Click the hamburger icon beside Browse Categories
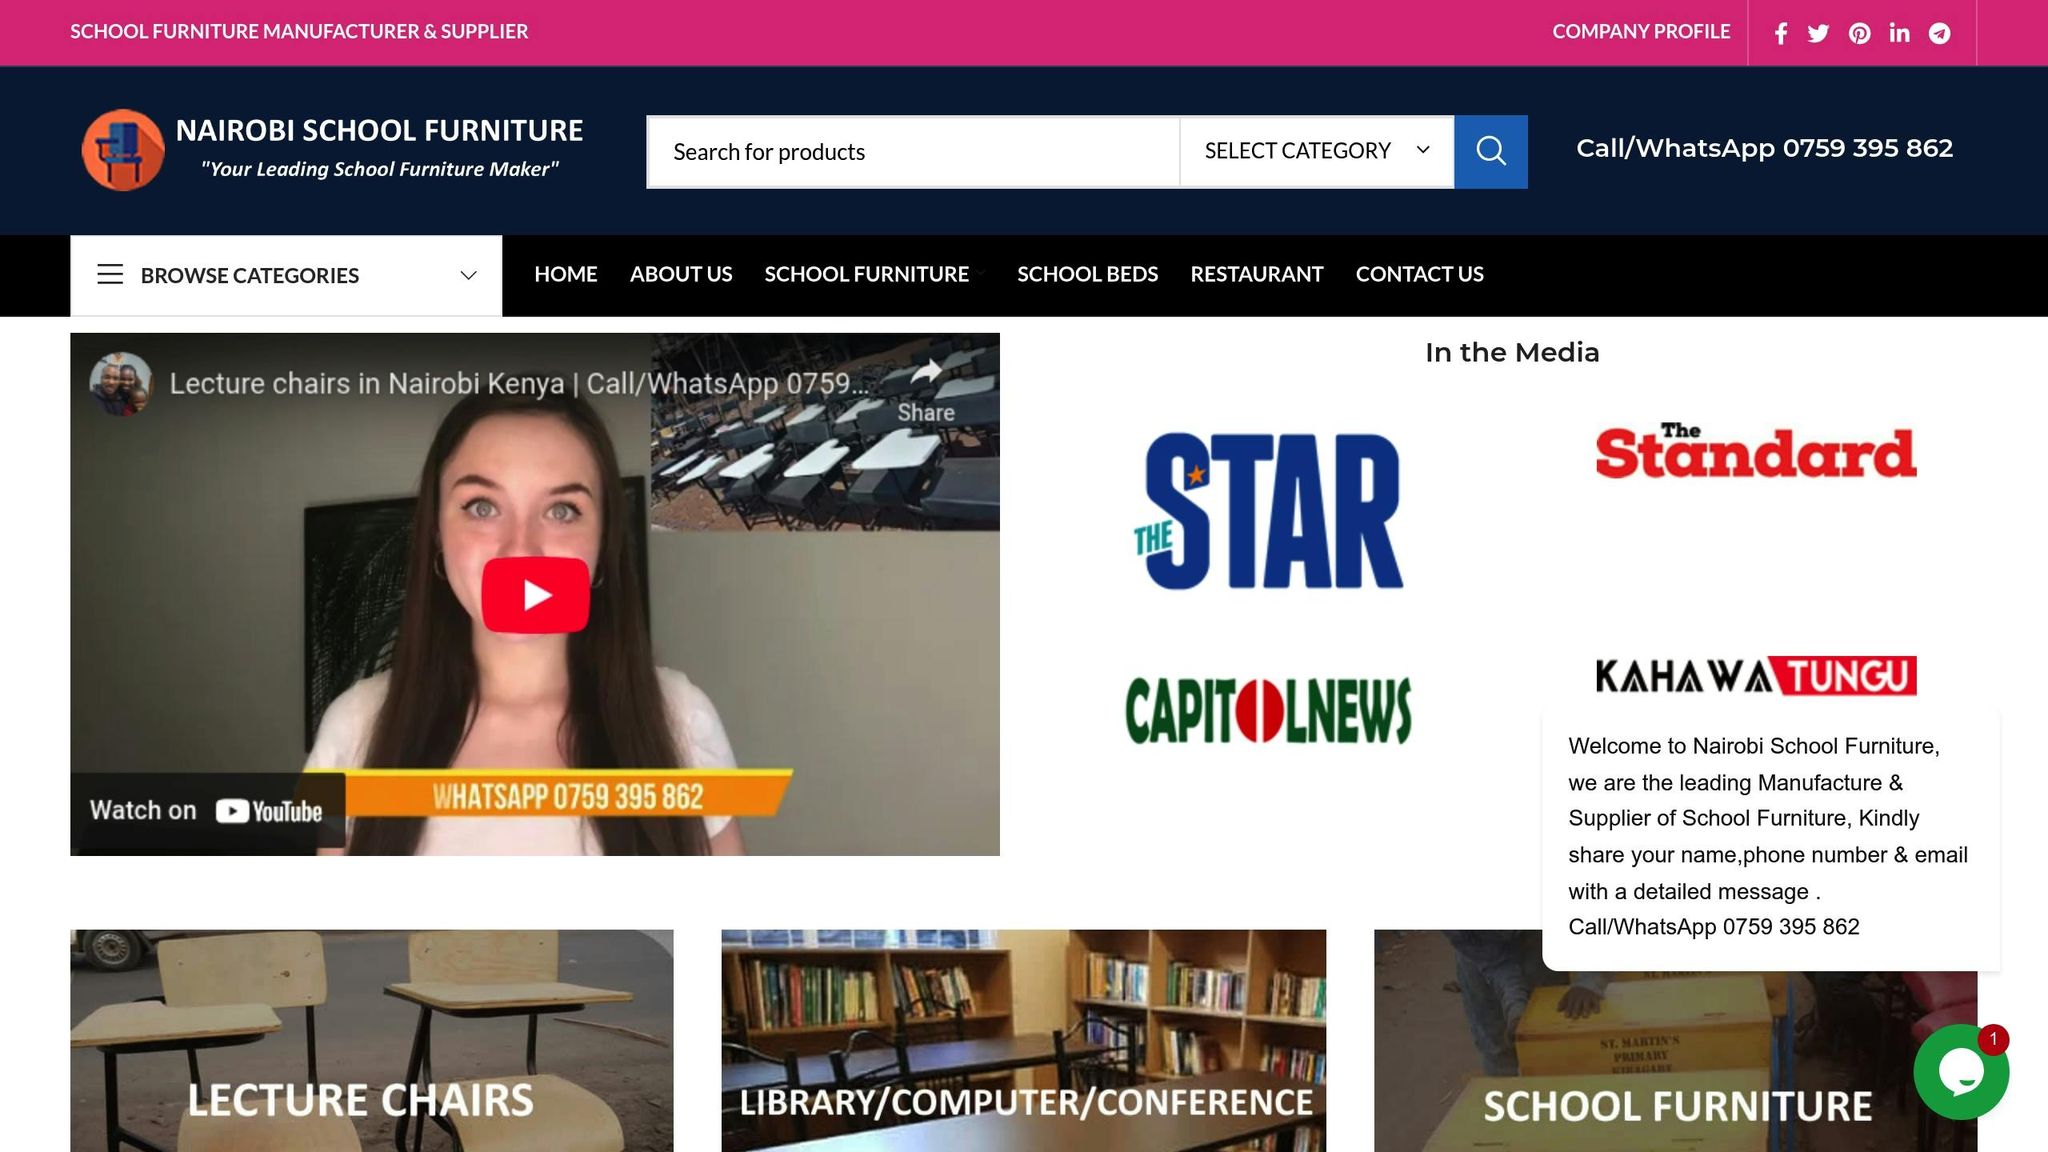The image size is (2048, 1152). tap(110, 274)
